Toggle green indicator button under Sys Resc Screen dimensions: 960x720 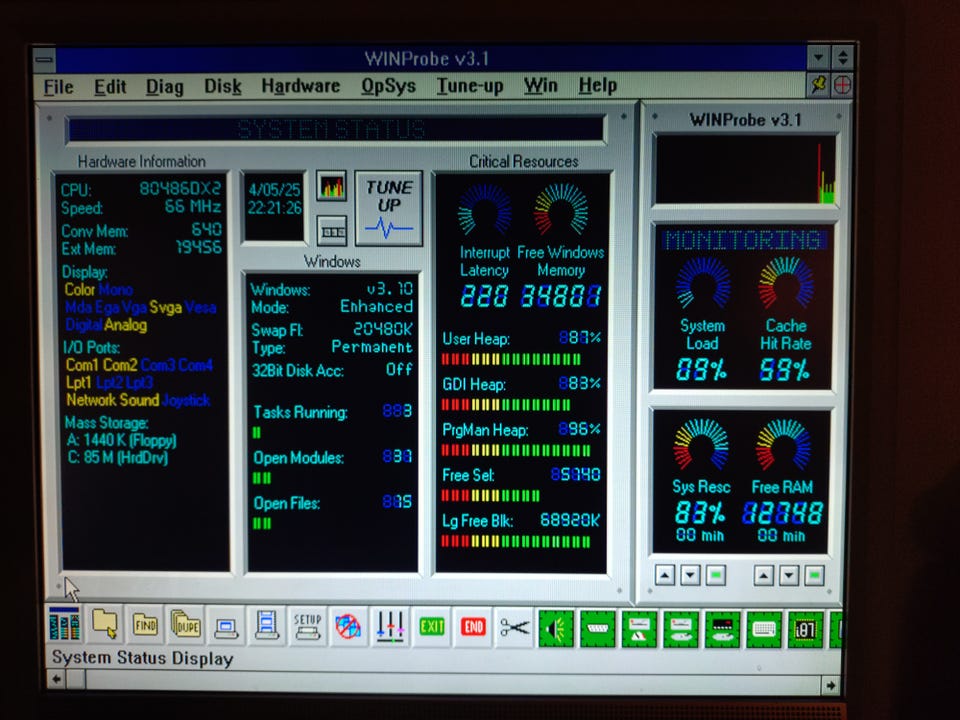(x=716, y=575)
